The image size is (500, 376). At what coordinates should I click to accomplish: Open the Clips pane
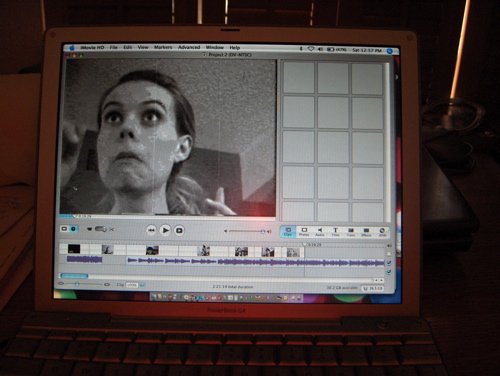pyautogui.click(x=288, y=232)
